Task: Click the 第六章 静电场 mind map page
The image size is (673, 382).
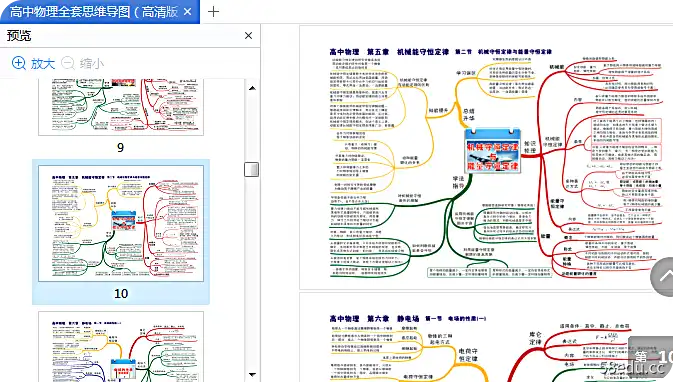Action: point(486,338)
